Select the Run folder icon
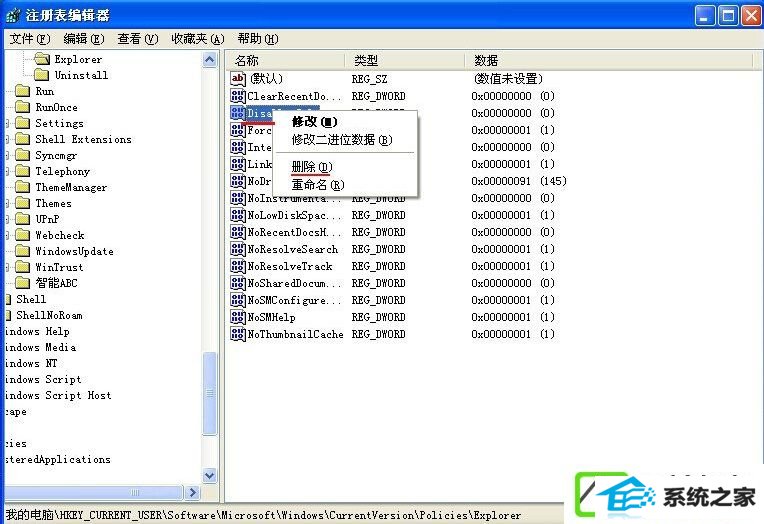 pyautogui.click(x=22, y=91)
